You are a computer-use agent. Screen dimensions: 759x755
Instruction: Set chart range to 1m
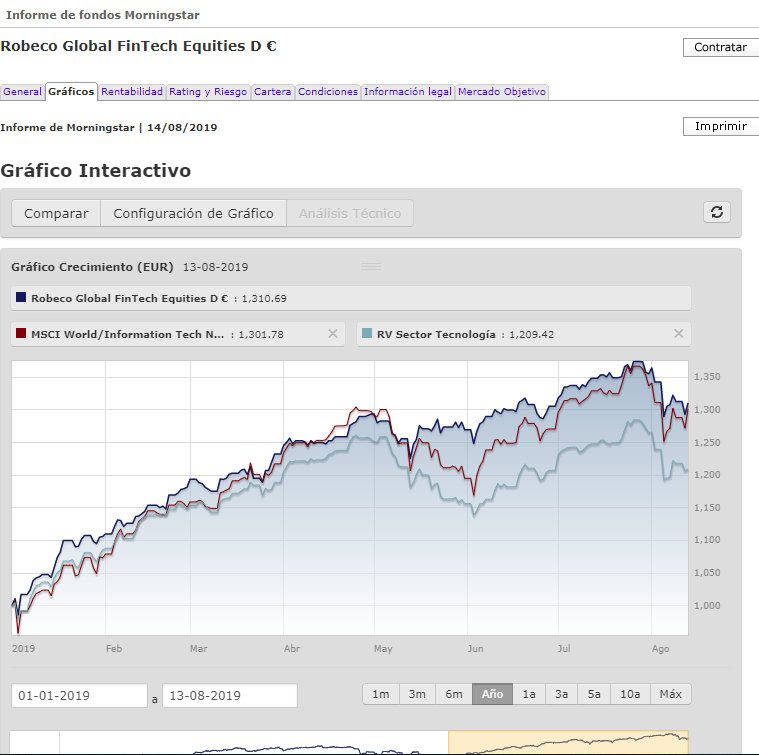coord(381,694)
